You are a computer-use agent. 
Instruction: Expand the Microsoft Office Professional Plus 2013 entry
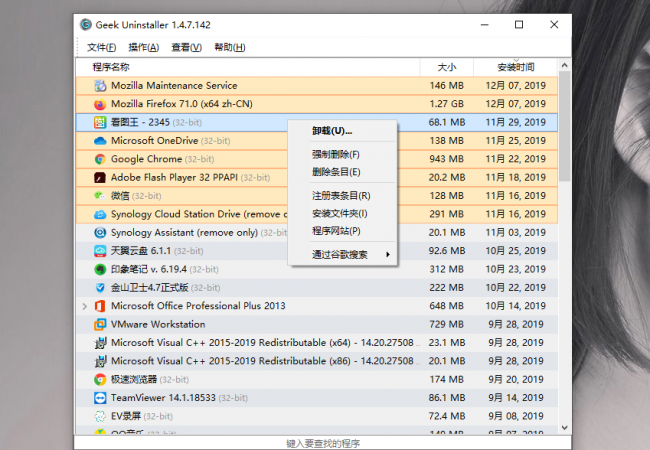(x=85, y=306)
